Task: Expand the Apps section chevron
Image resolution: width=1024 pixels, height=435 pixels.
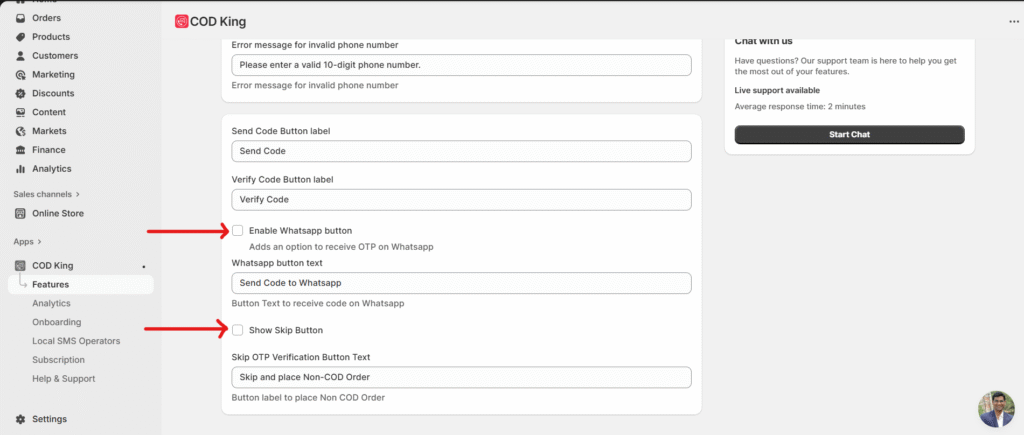Action: [x=40, y=242]
